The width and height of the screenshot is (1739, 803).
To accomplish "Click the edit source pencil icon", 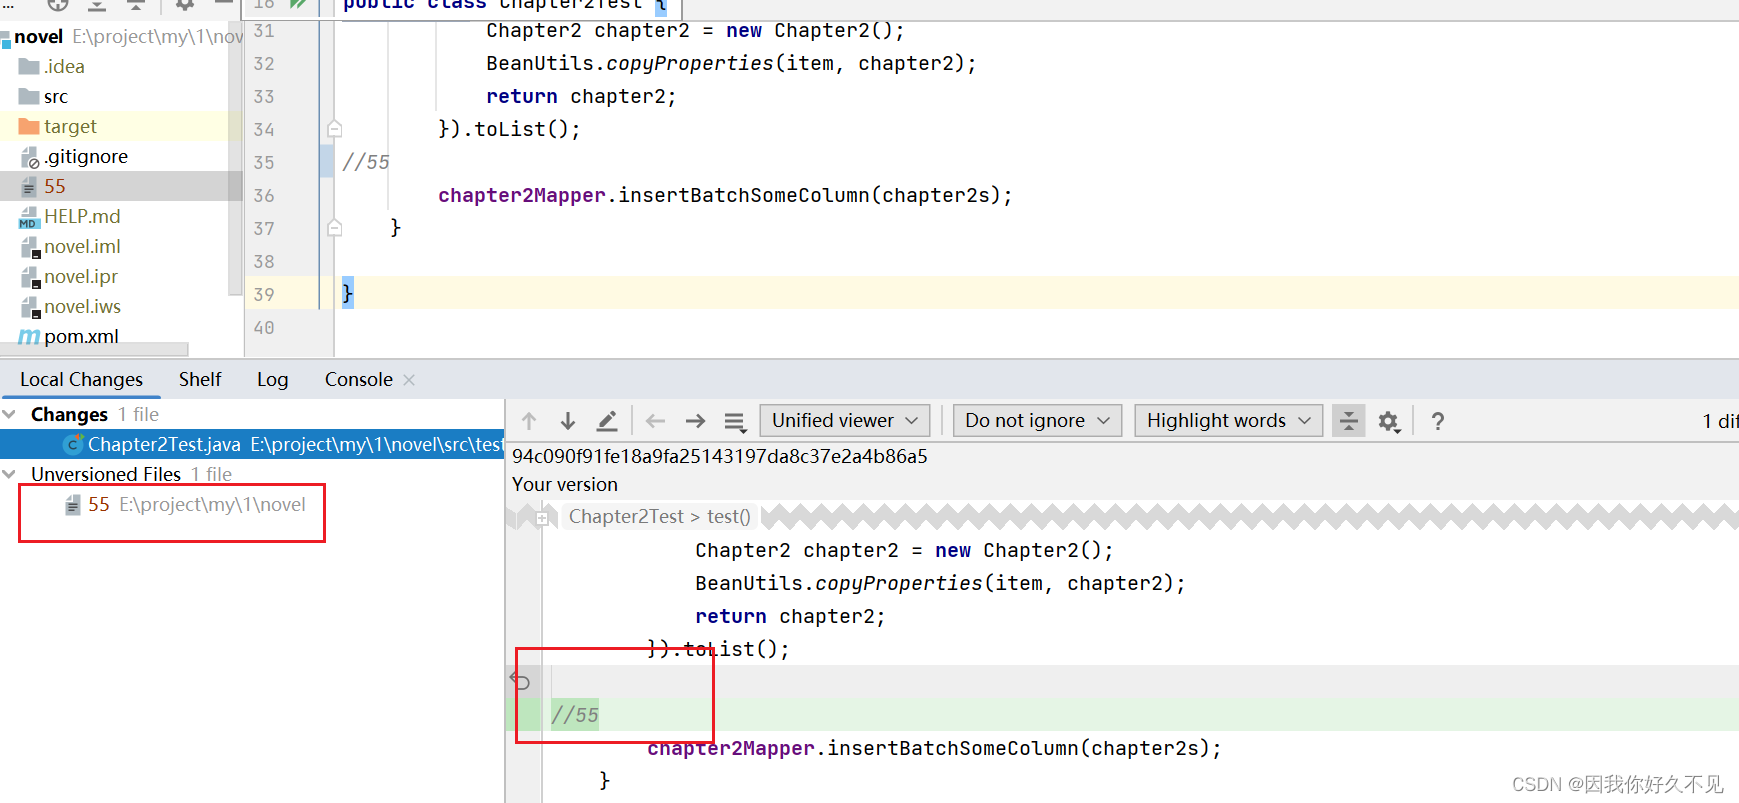I will [607, 421].
